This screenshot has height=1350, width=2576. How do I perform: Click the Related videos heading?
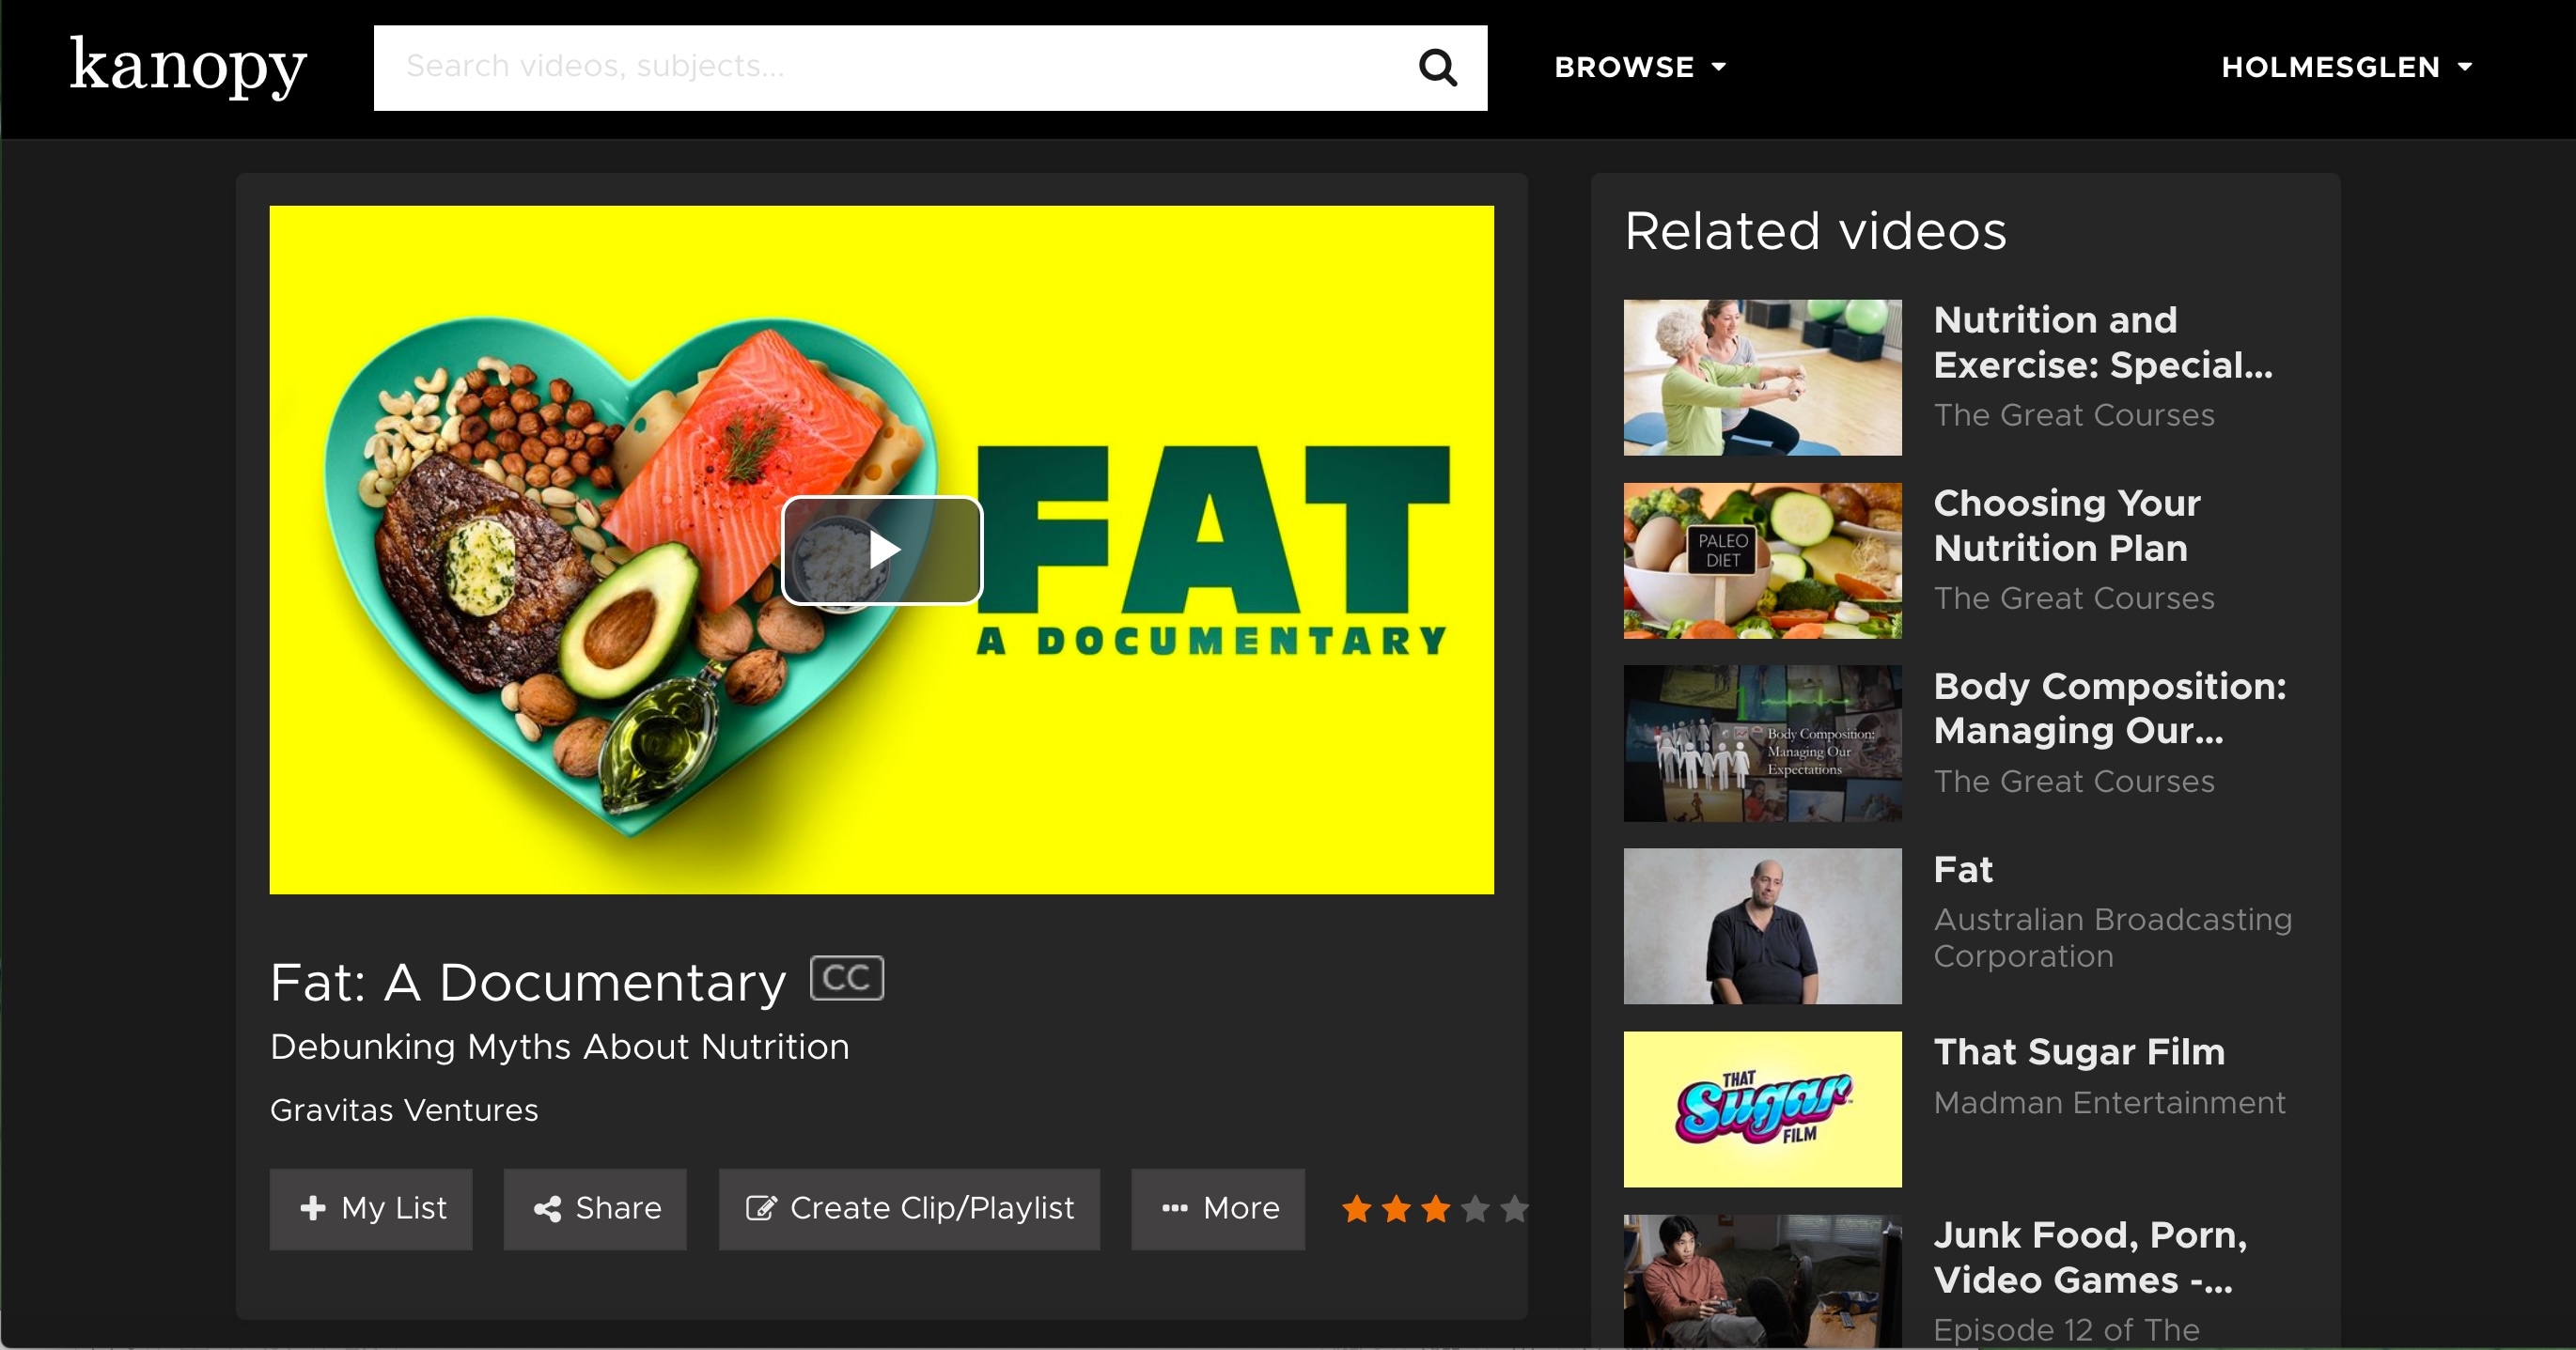tap(1815, 231)
